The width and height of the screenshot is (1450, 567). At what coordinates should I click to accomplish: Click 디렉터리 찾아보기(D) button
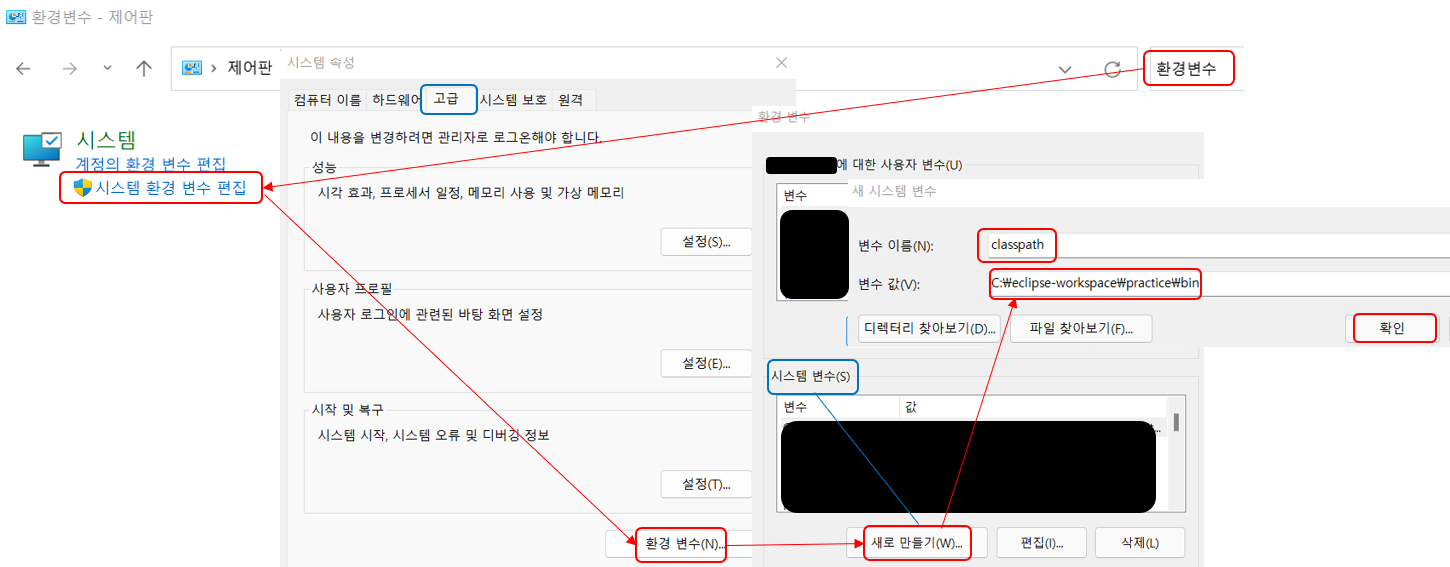pyautogui.click(x=931, y=328)
